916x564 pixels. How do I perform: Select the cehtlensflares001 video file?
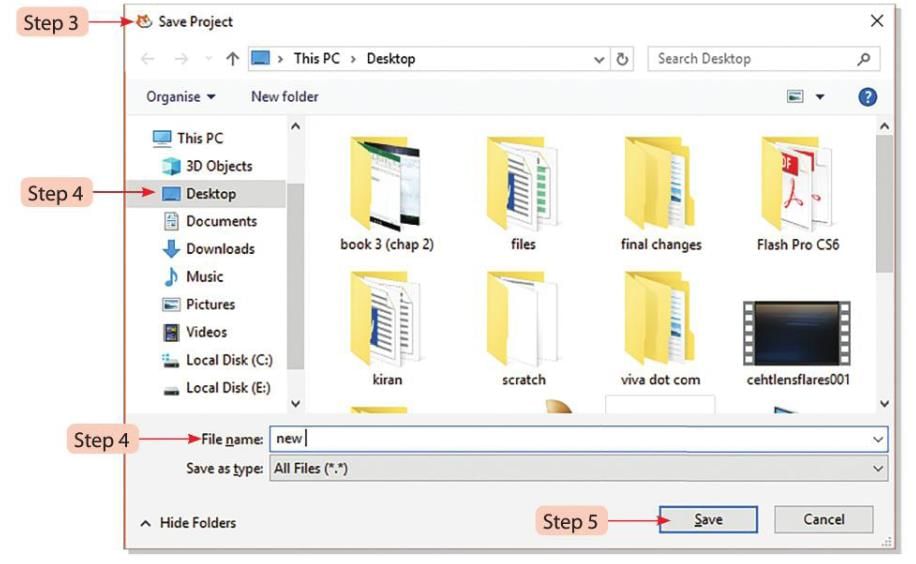point(797,344)
